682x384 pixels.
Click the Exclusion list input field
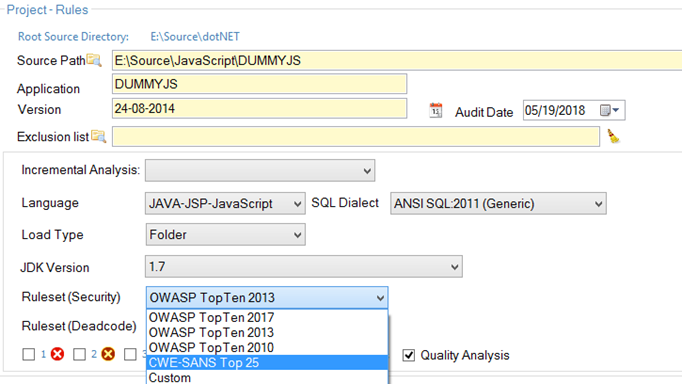[356, 137]
